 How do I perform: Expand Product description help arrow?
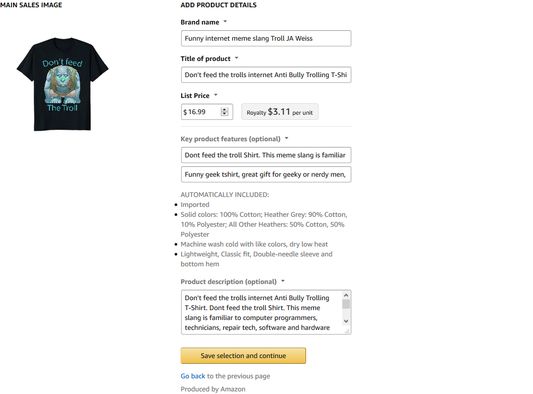coord(283,281)
